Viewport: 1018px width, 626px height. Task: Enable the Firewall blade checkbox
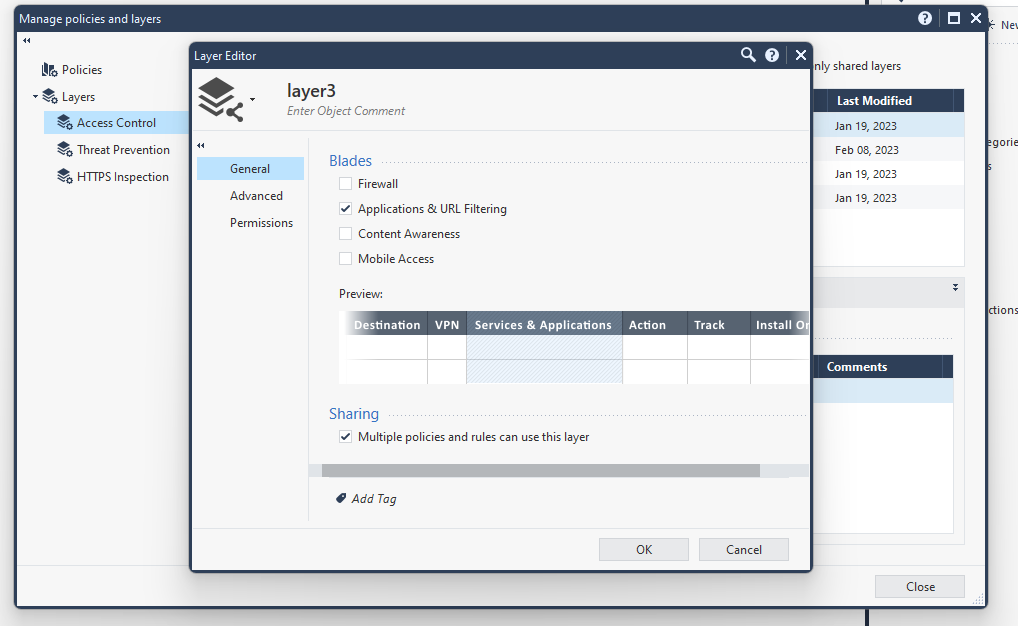coord(346,184)
